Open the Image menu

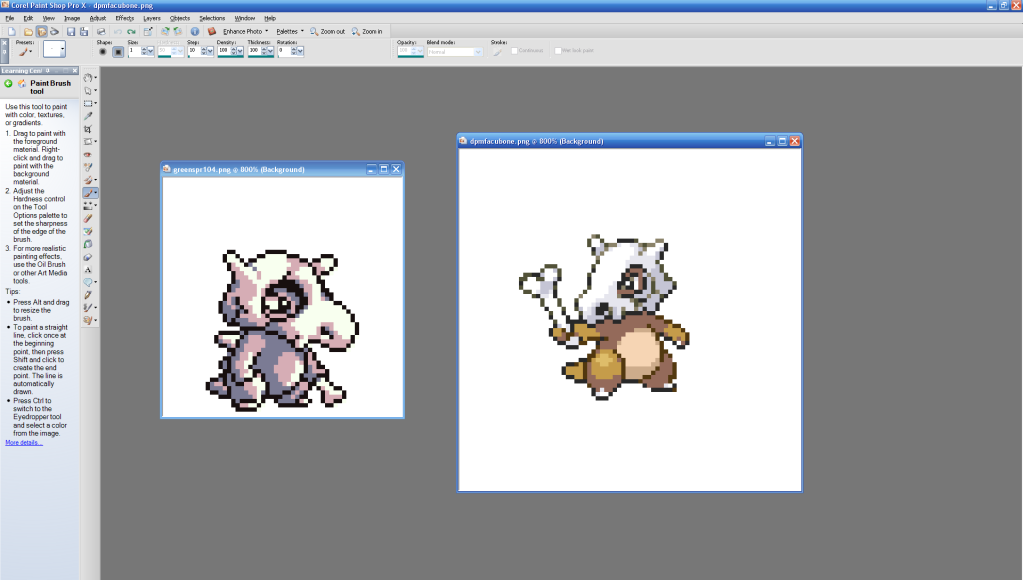point(72,18)
